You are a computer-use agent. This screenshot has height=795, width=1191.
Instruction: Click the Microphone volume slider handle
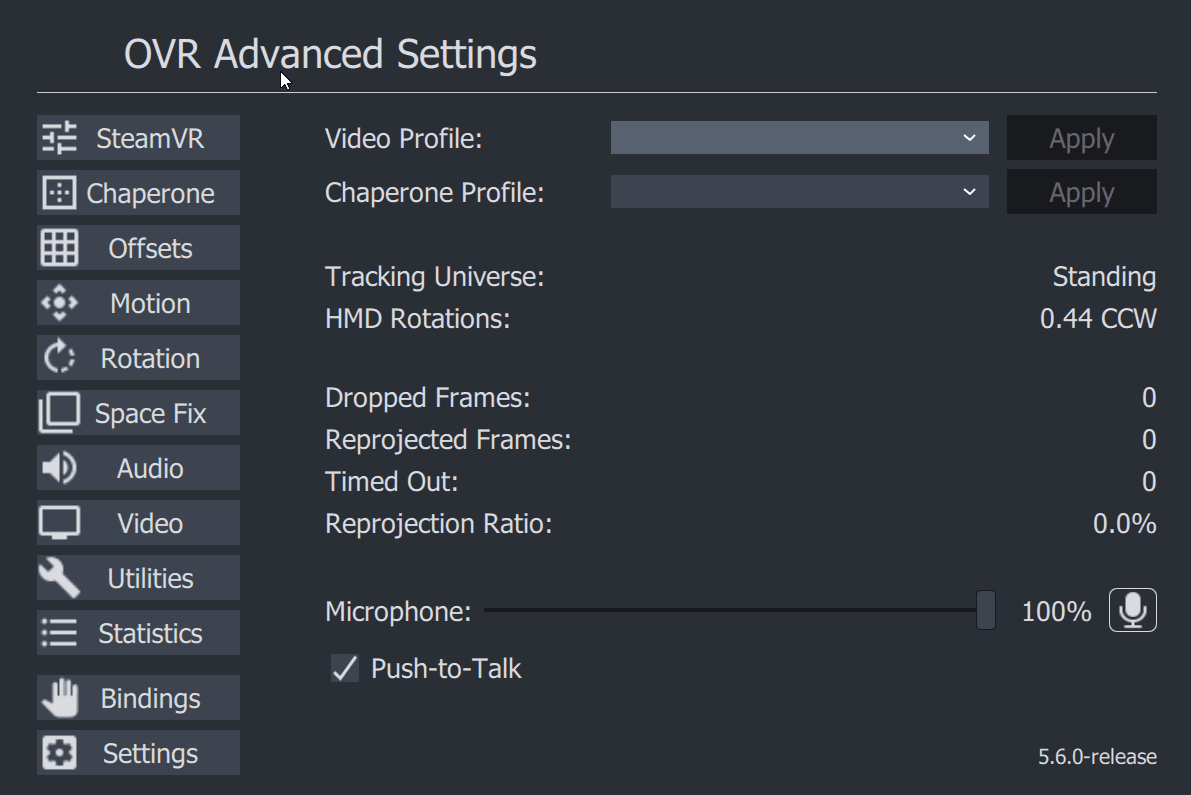coord(986,610)
